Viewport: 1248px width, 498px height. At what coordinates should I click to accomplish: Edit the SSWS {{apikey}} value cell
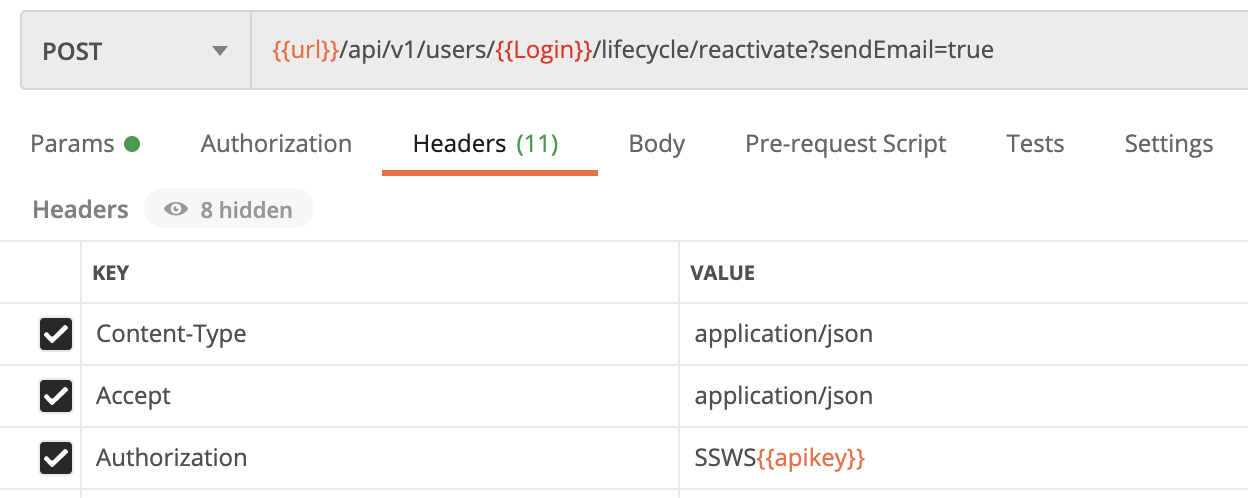click(x=779, y=458)
